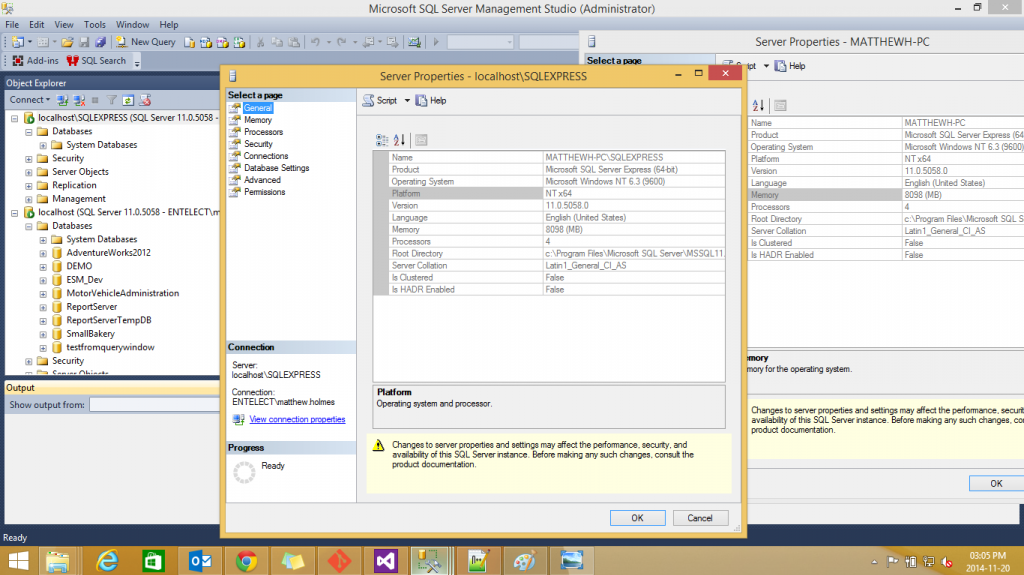Click the New Query button
1024x575 pixels.
146,42
